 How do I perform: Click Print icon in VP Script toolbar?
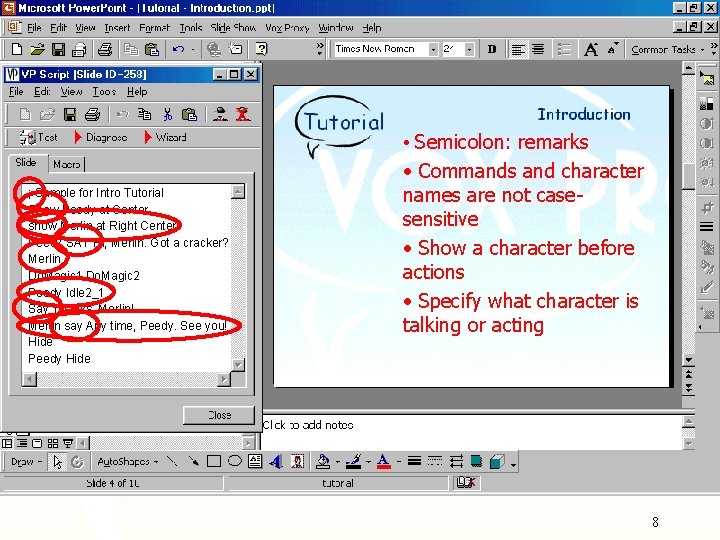(92, 114)
